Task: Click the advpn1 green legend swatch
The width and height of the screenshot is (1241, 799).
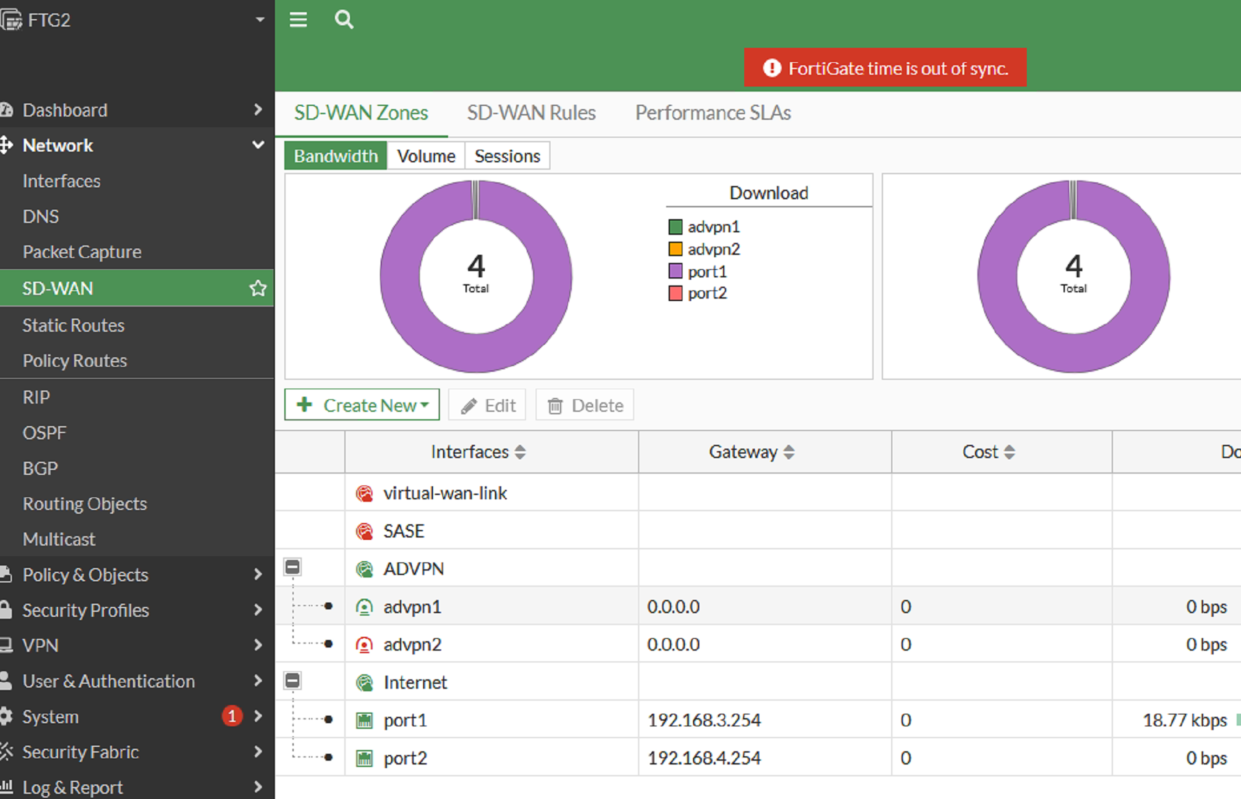Action: tap(675, 227)
